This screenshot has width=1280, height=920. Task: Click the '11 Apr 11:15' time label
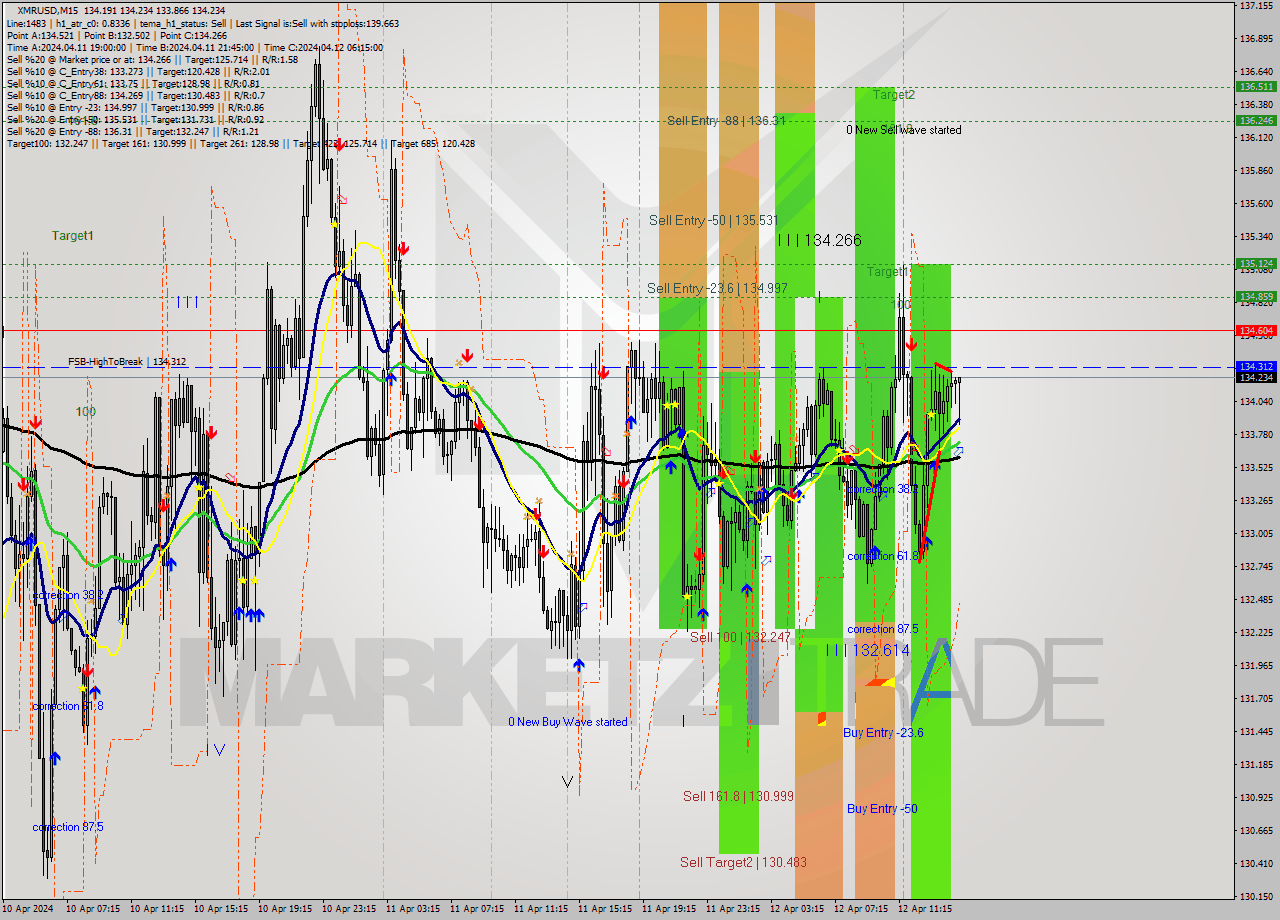coord(541,909)
